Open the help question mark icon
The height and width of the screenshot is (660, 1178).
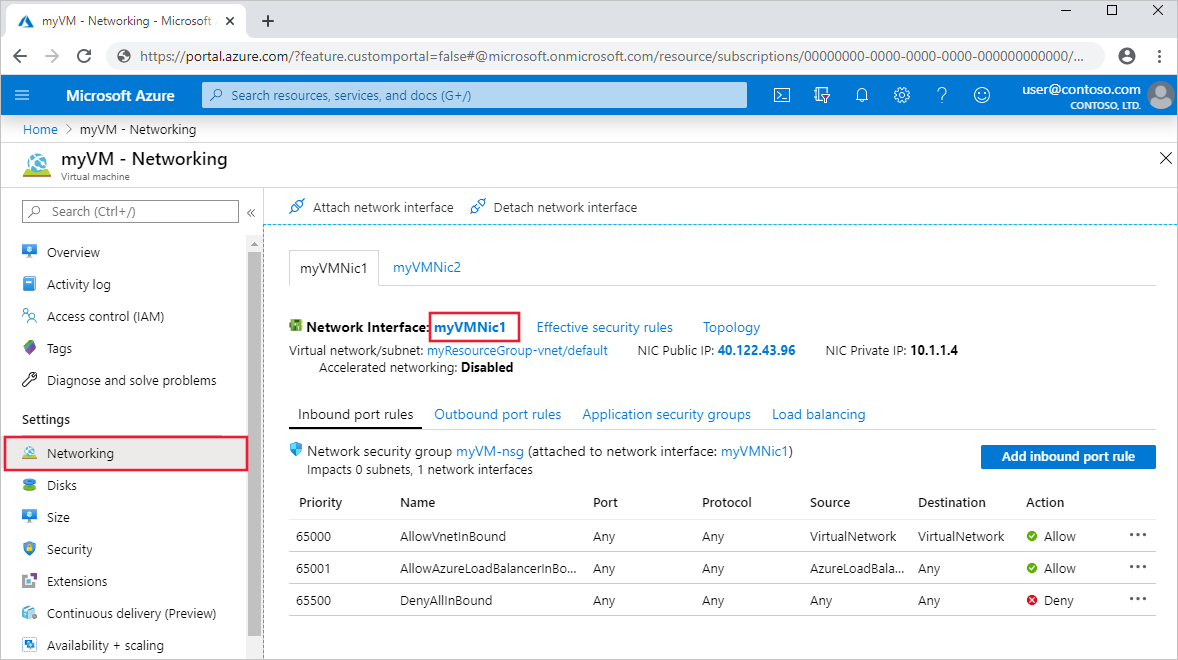pos(941,95)
